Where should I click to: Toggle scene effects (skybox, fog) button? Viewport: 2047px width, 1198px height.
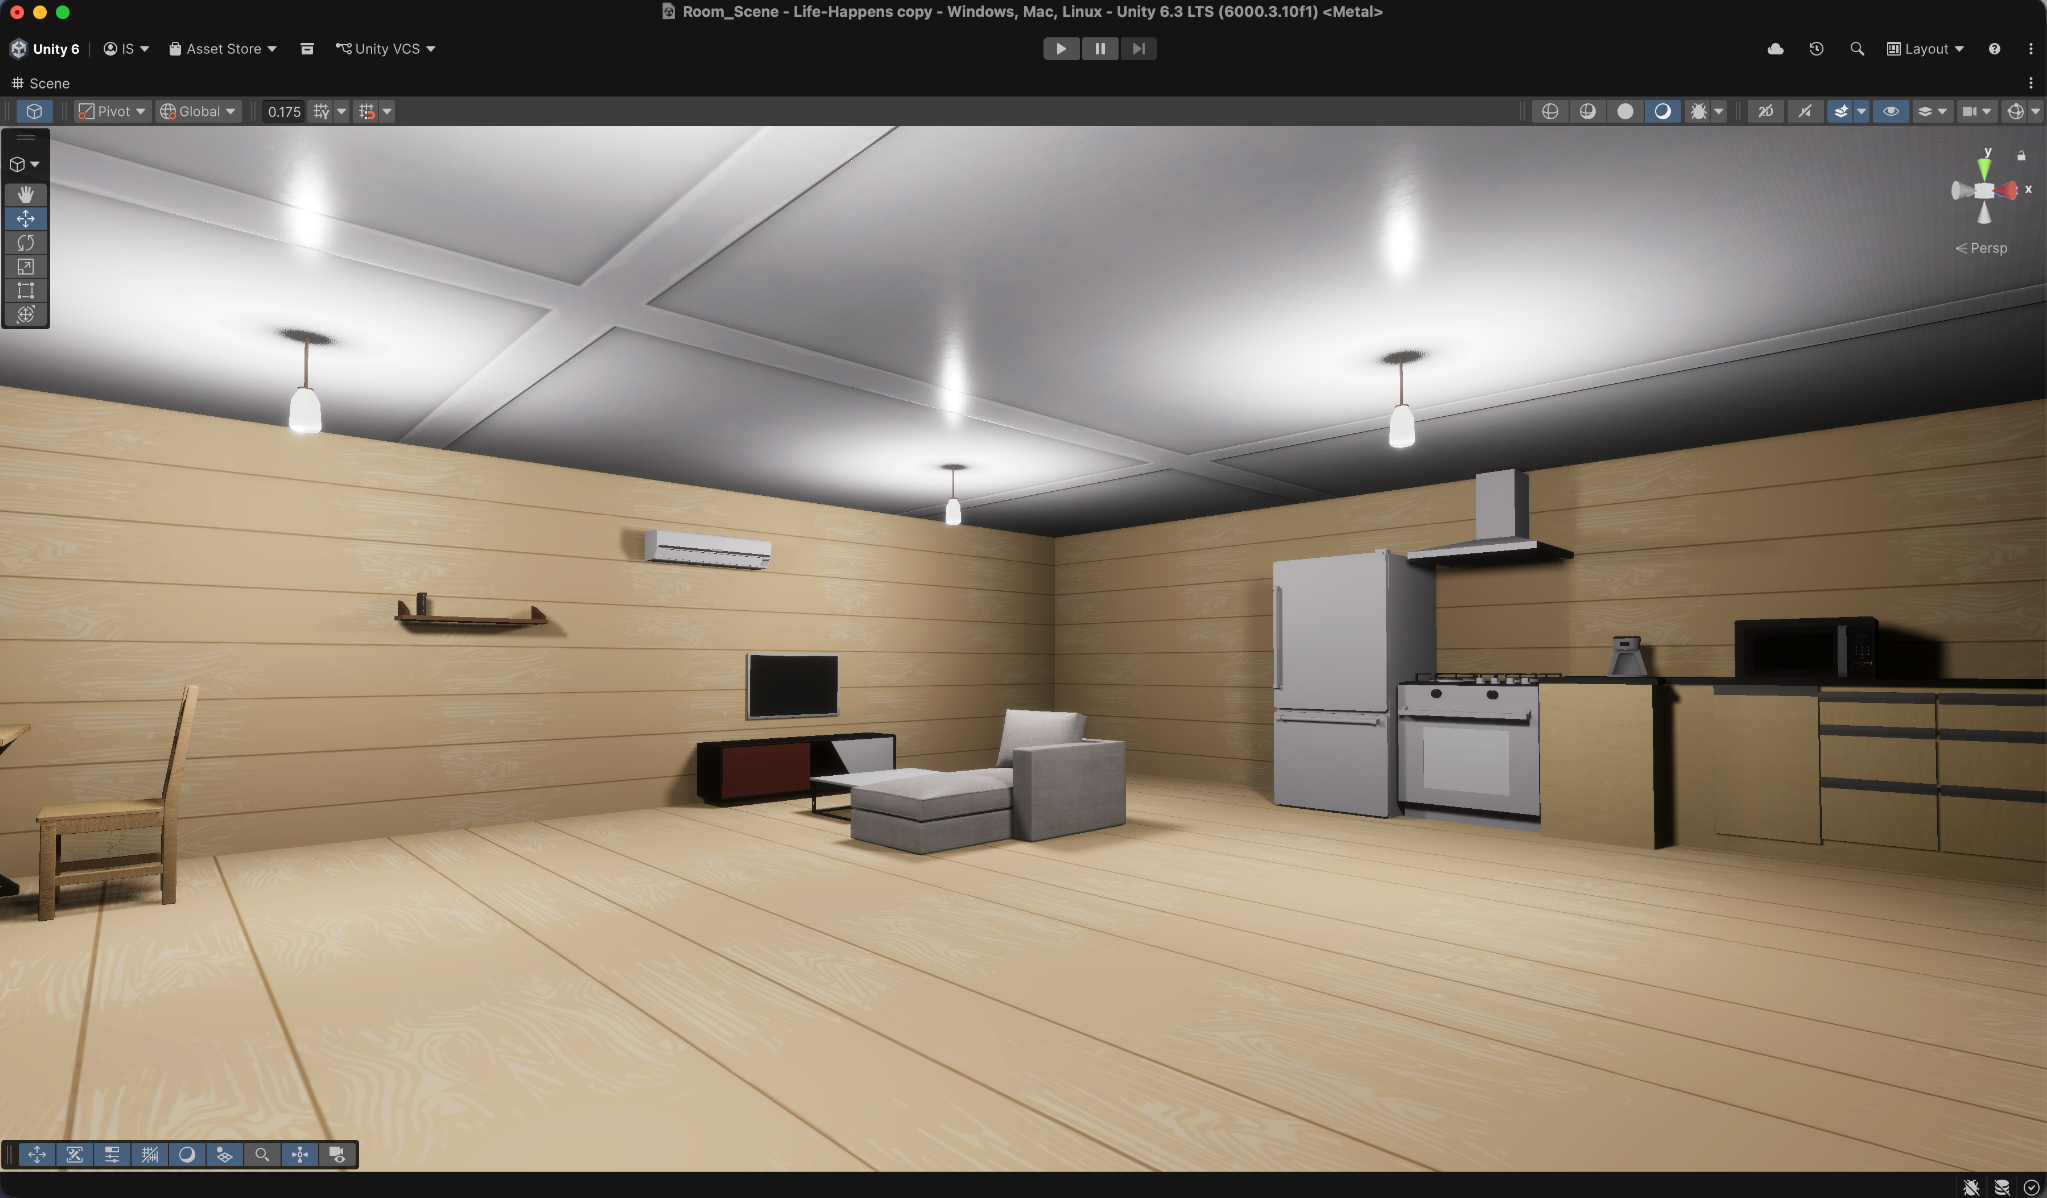pyautogui.click(x=1841, y=111)
